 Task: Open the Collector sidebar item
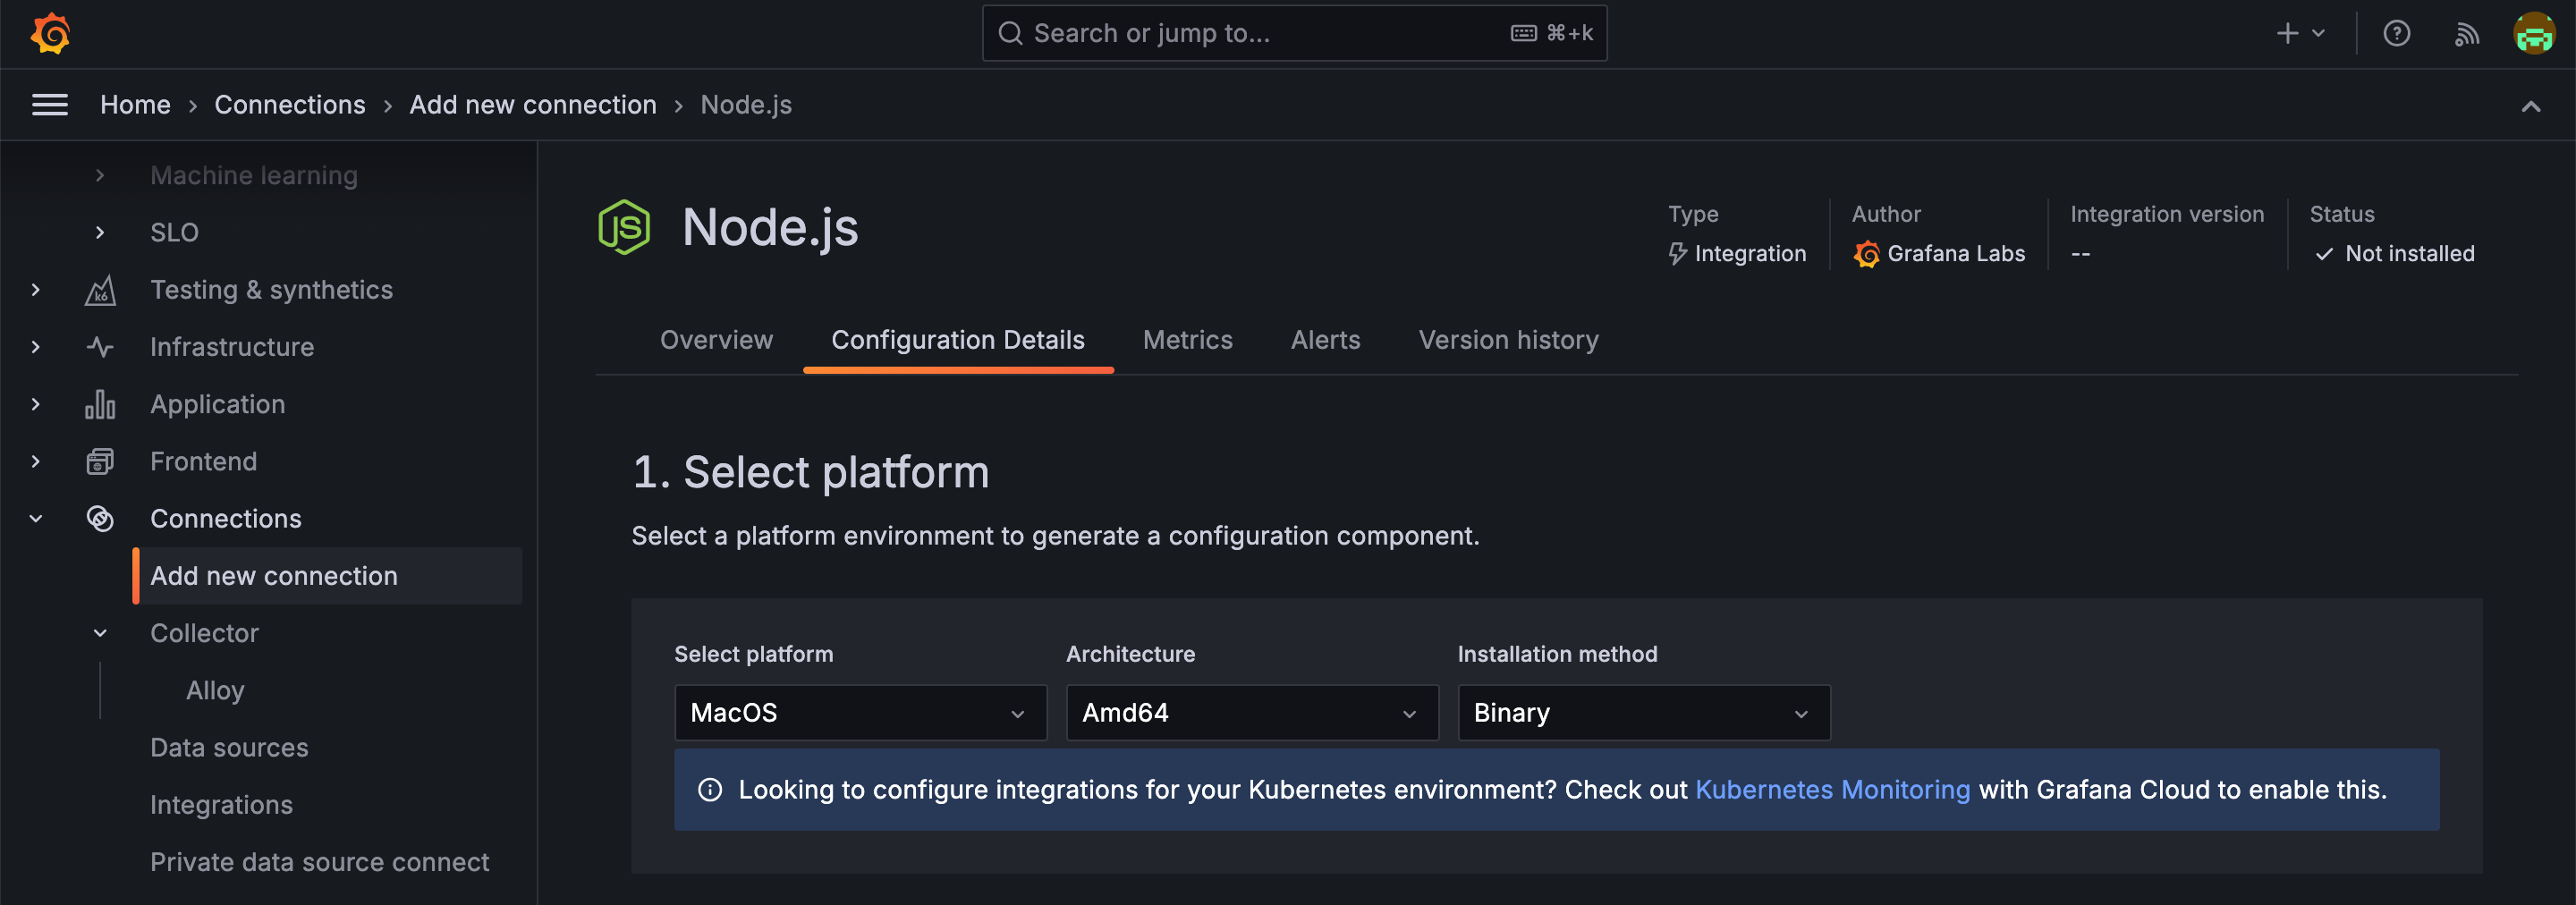204,633
